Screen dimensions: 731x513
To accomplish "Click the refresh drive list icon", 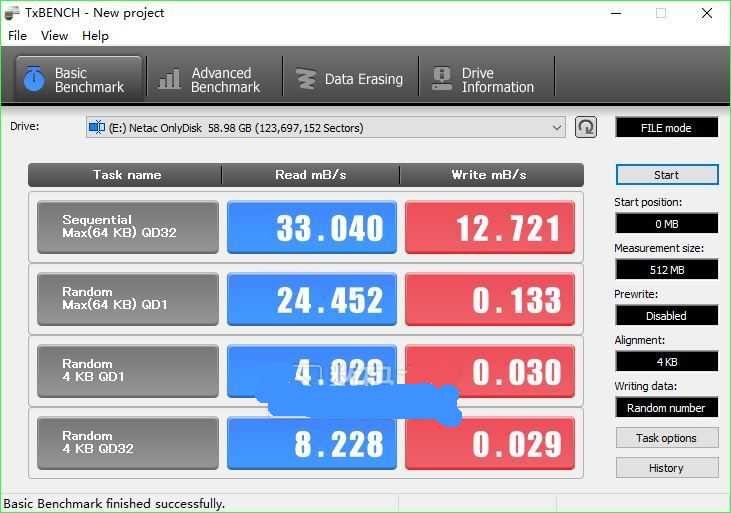I will tap(586, 127).
